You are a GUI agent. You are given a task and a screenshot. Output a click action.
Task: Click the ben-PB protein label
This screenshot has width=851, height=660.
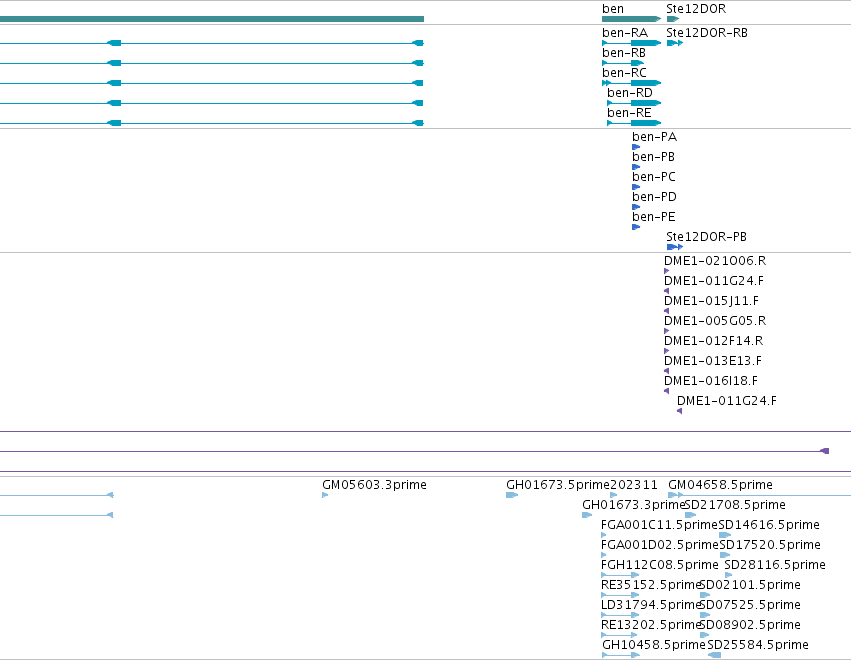pos(653,157)
